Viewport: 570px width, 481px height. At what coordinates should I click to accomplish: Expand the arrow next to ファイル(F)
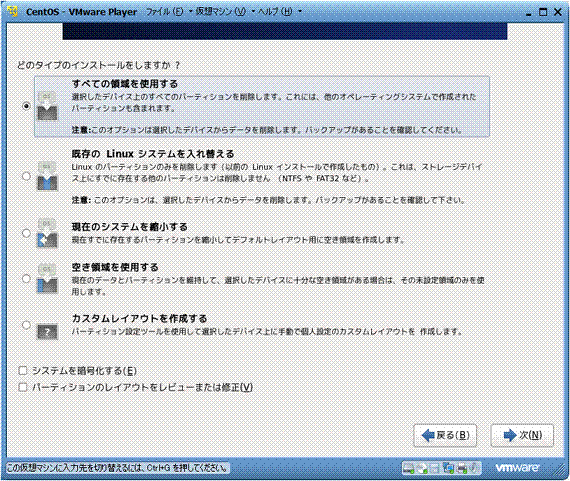pos(190,12)
